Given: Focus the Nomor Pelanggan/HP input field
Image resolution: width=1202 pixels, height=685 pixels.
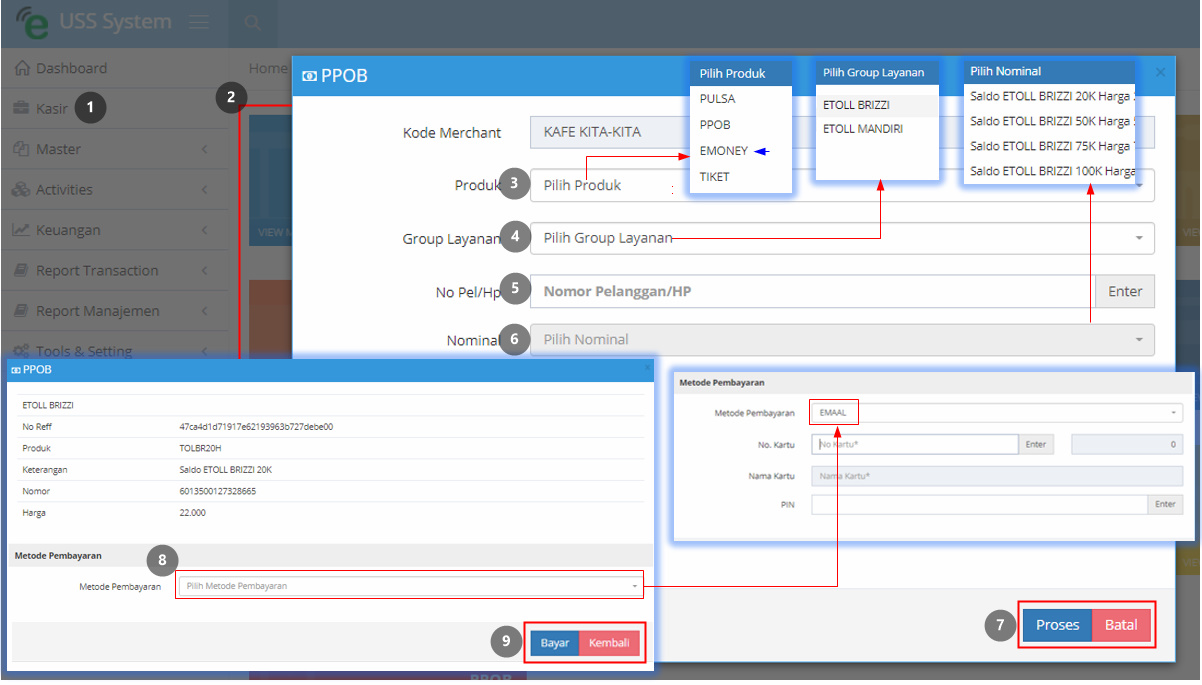Looking at the screenshot, I should pos(813,291).
